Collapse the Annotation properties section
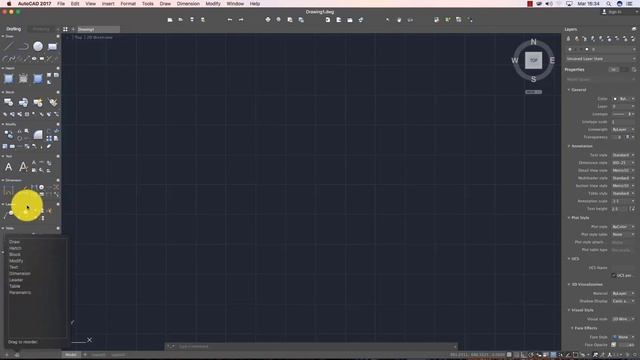640x360 pixels. [569, 146]
